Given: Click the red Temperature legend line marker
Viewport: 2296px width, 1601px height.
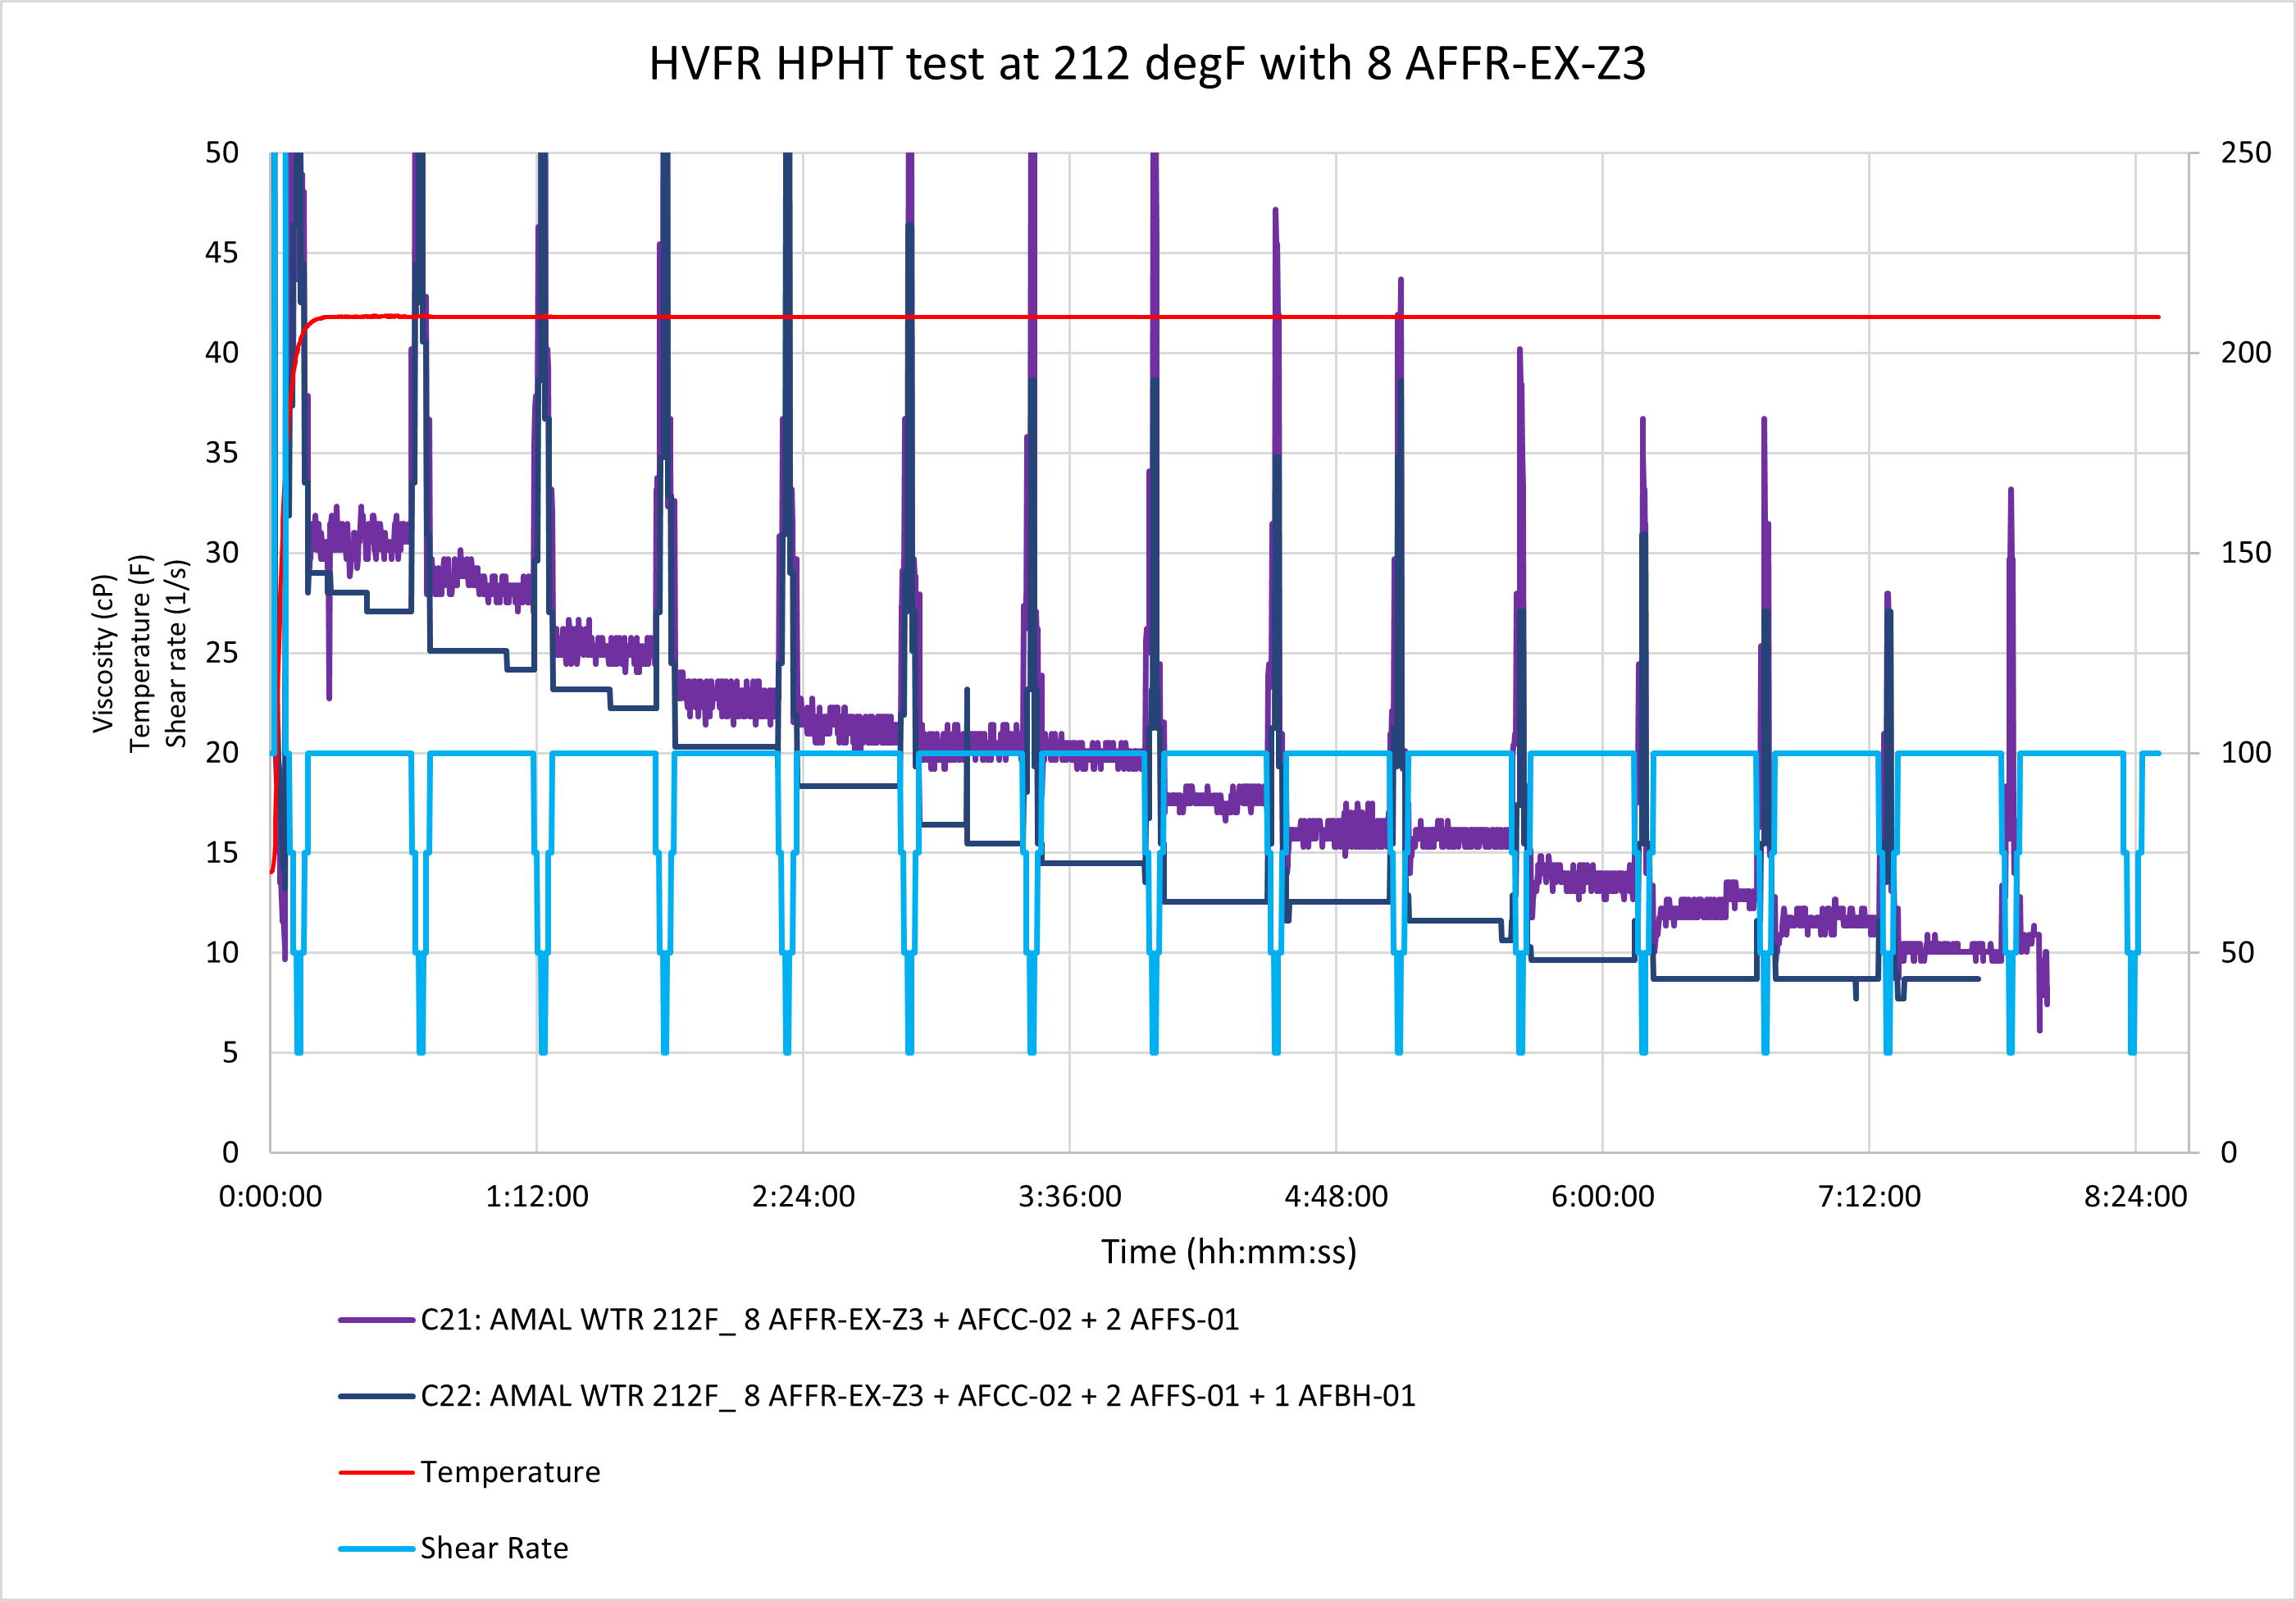Looking at the screenshot, I should (x=376, y=1472).
